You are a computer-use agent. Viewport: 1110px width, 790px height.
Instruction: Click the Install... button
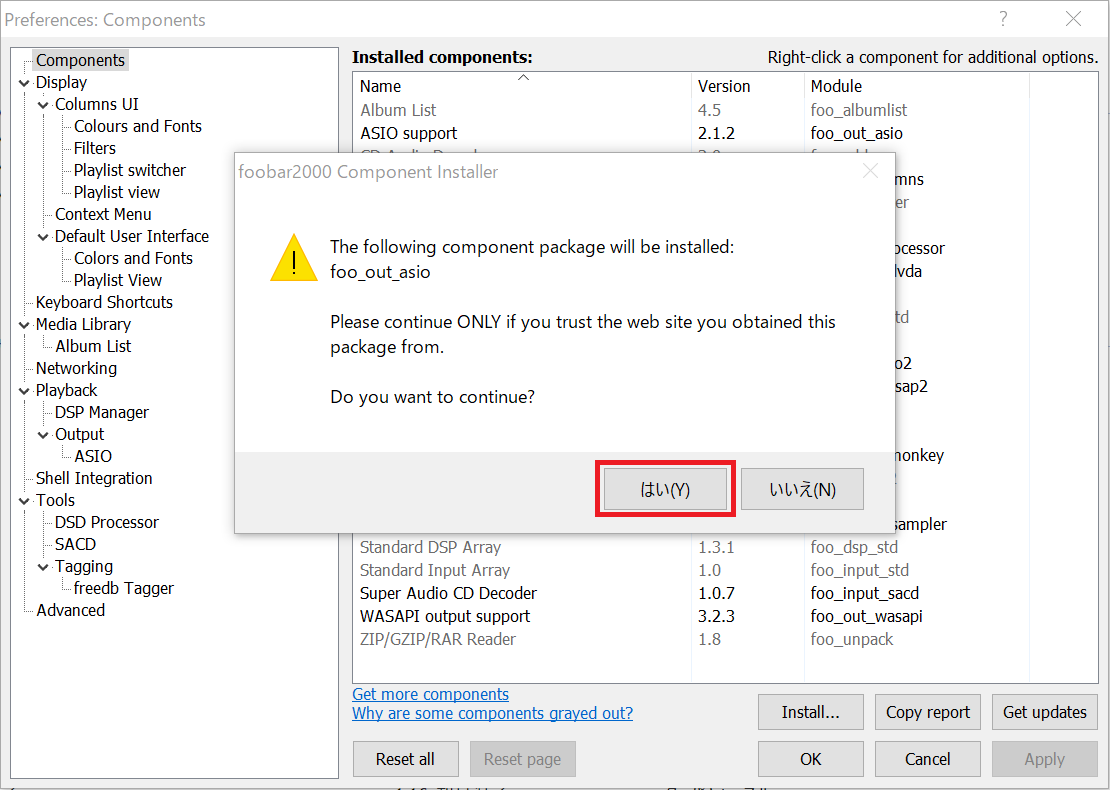[x=811, y=712]
